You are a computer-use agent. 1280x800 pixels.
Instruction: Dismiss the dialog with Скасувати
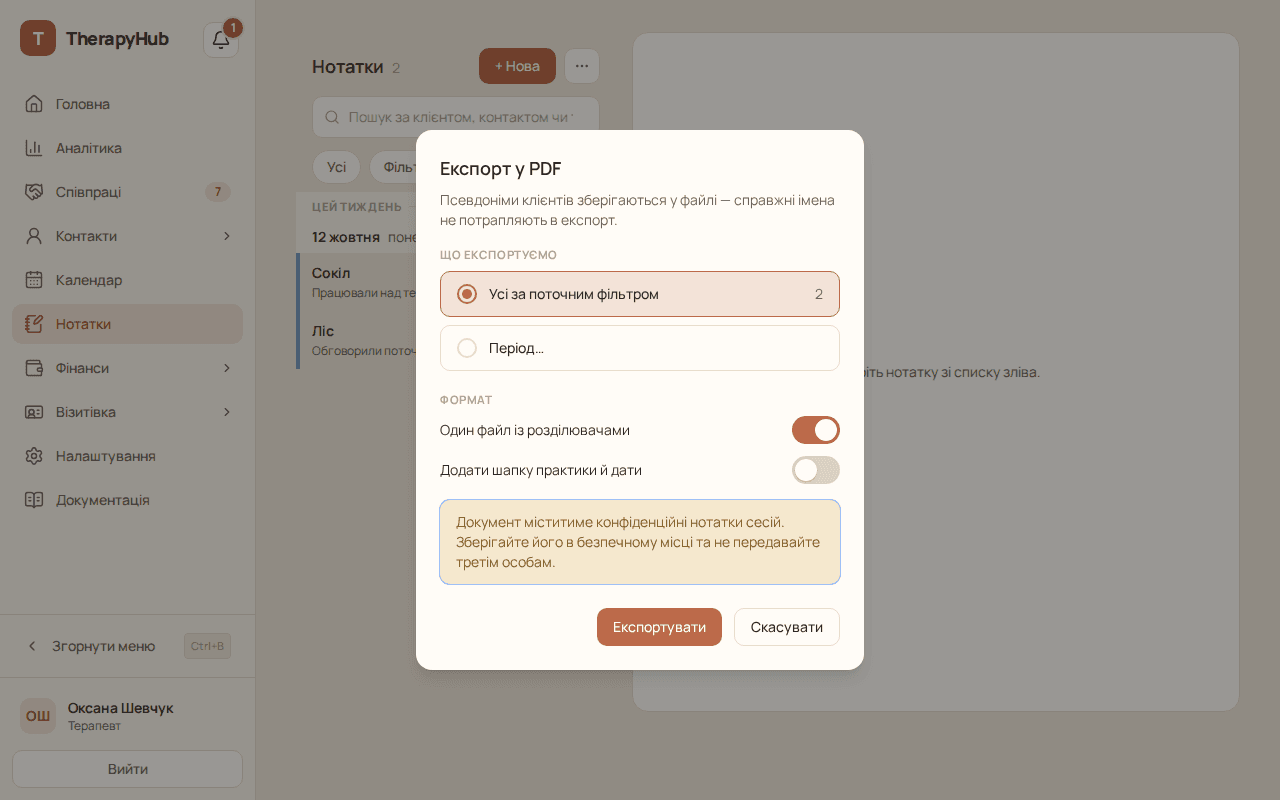click(787, 627)
